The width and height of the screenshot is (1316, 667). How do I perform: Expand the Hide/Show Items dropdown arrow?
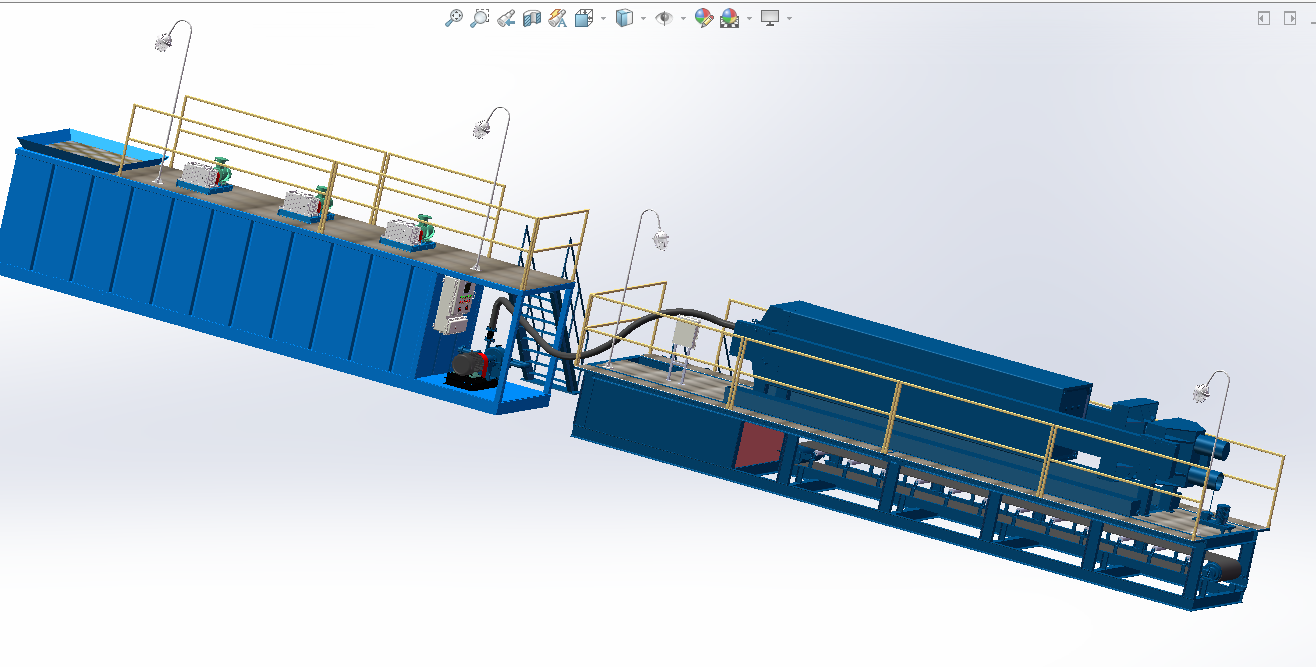click(683, 19)
